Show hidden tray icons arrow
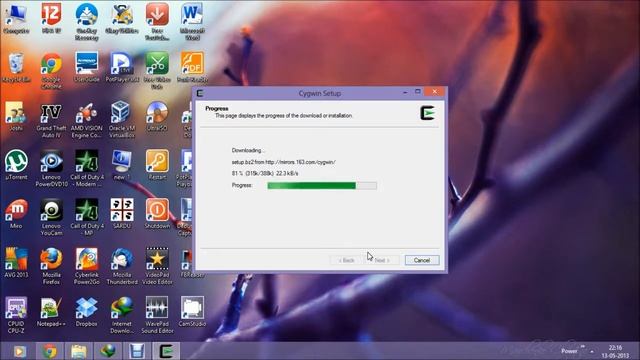The width and height of the screenshot is (640, 360). tap(591, 351)
